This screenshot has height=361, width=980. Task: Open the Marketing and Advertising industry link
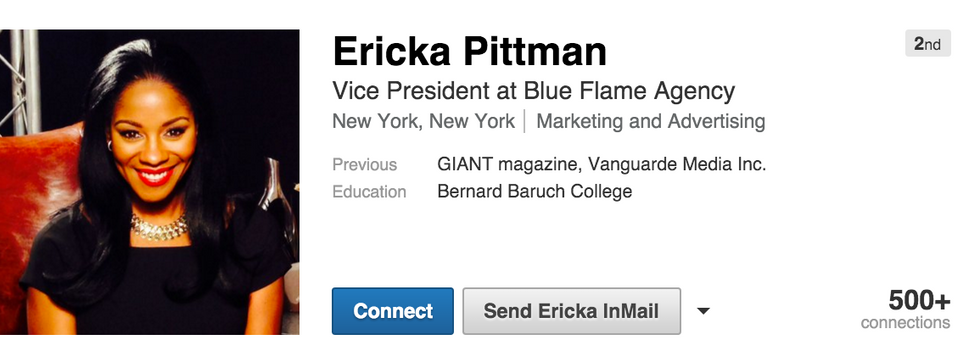pyautogui.click(x=651, y=121)
